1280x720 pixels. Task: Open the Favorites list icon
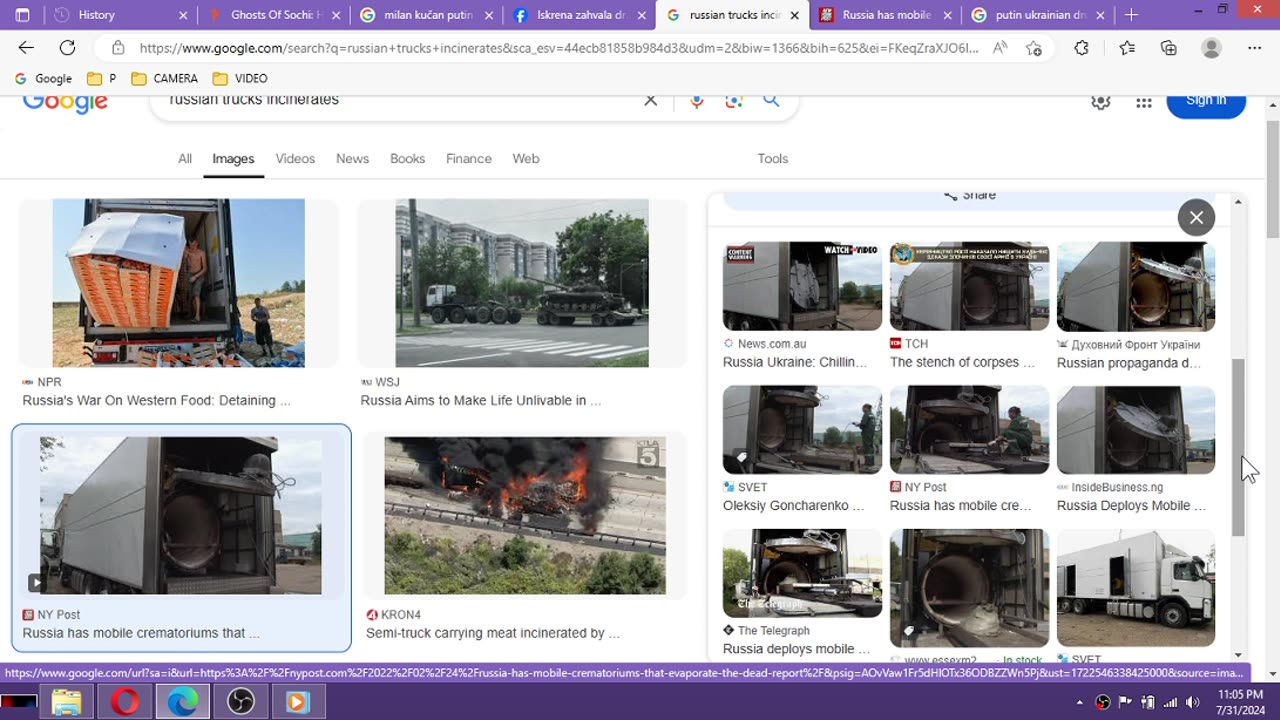pos(1127,48)
